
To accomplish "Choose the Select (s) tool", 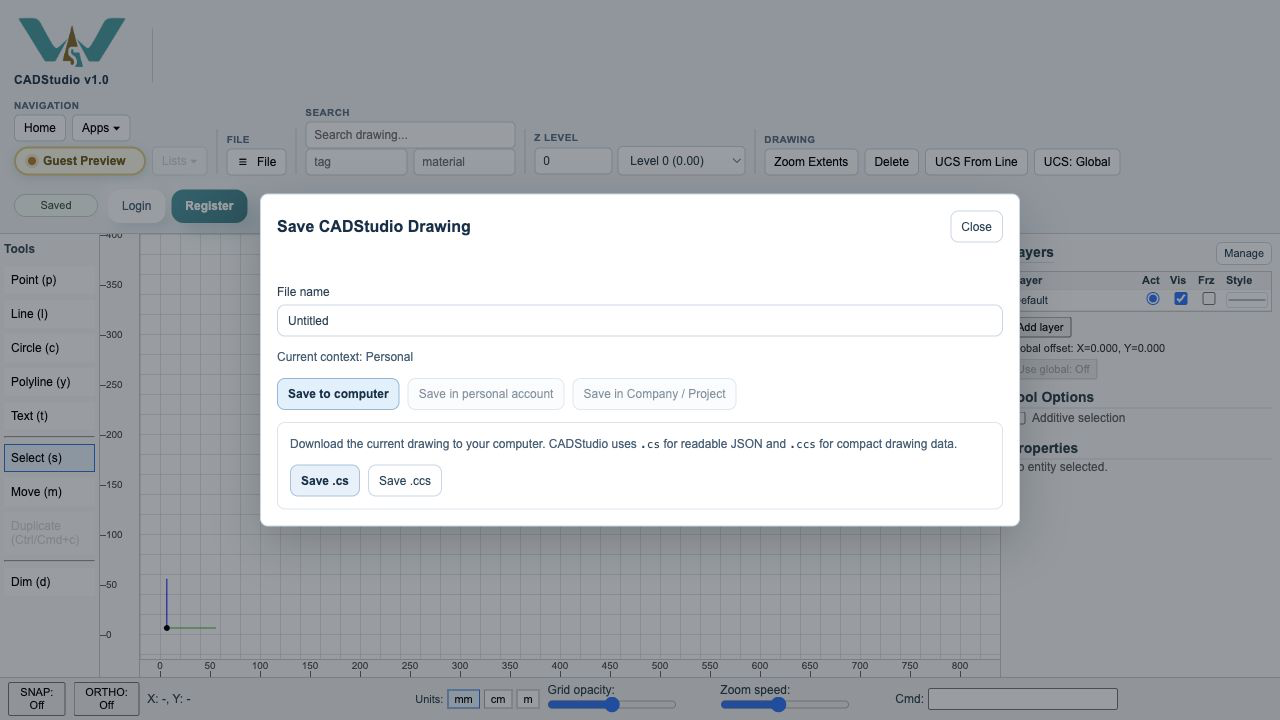I will point(49,458).
